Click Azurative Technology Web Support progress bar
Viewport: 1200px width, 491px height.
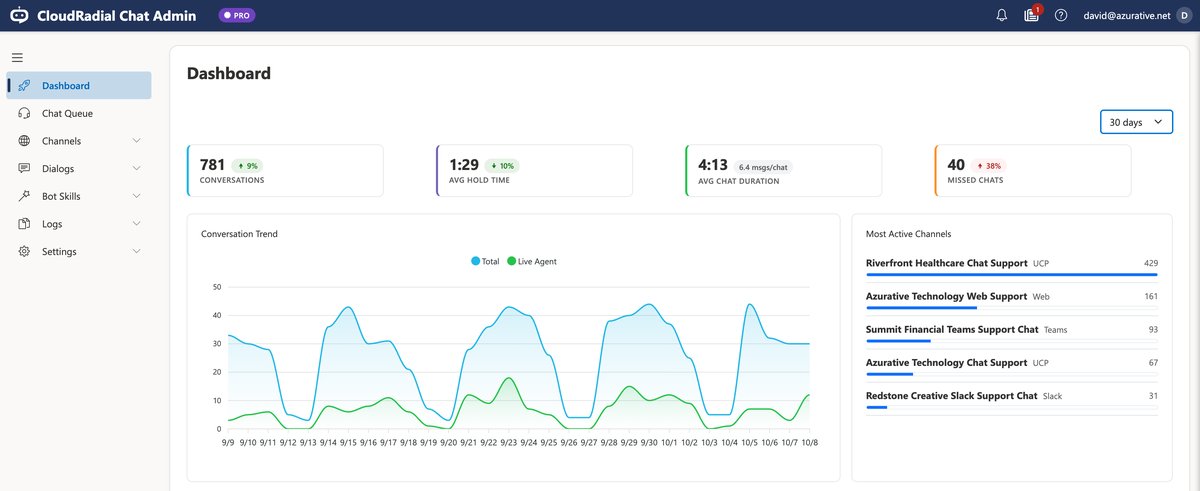pos(1012,307)
